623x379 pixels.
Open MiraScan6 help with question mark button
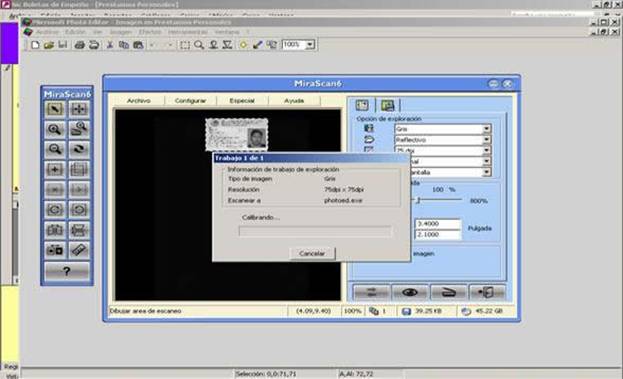click(x=67, y=271)
